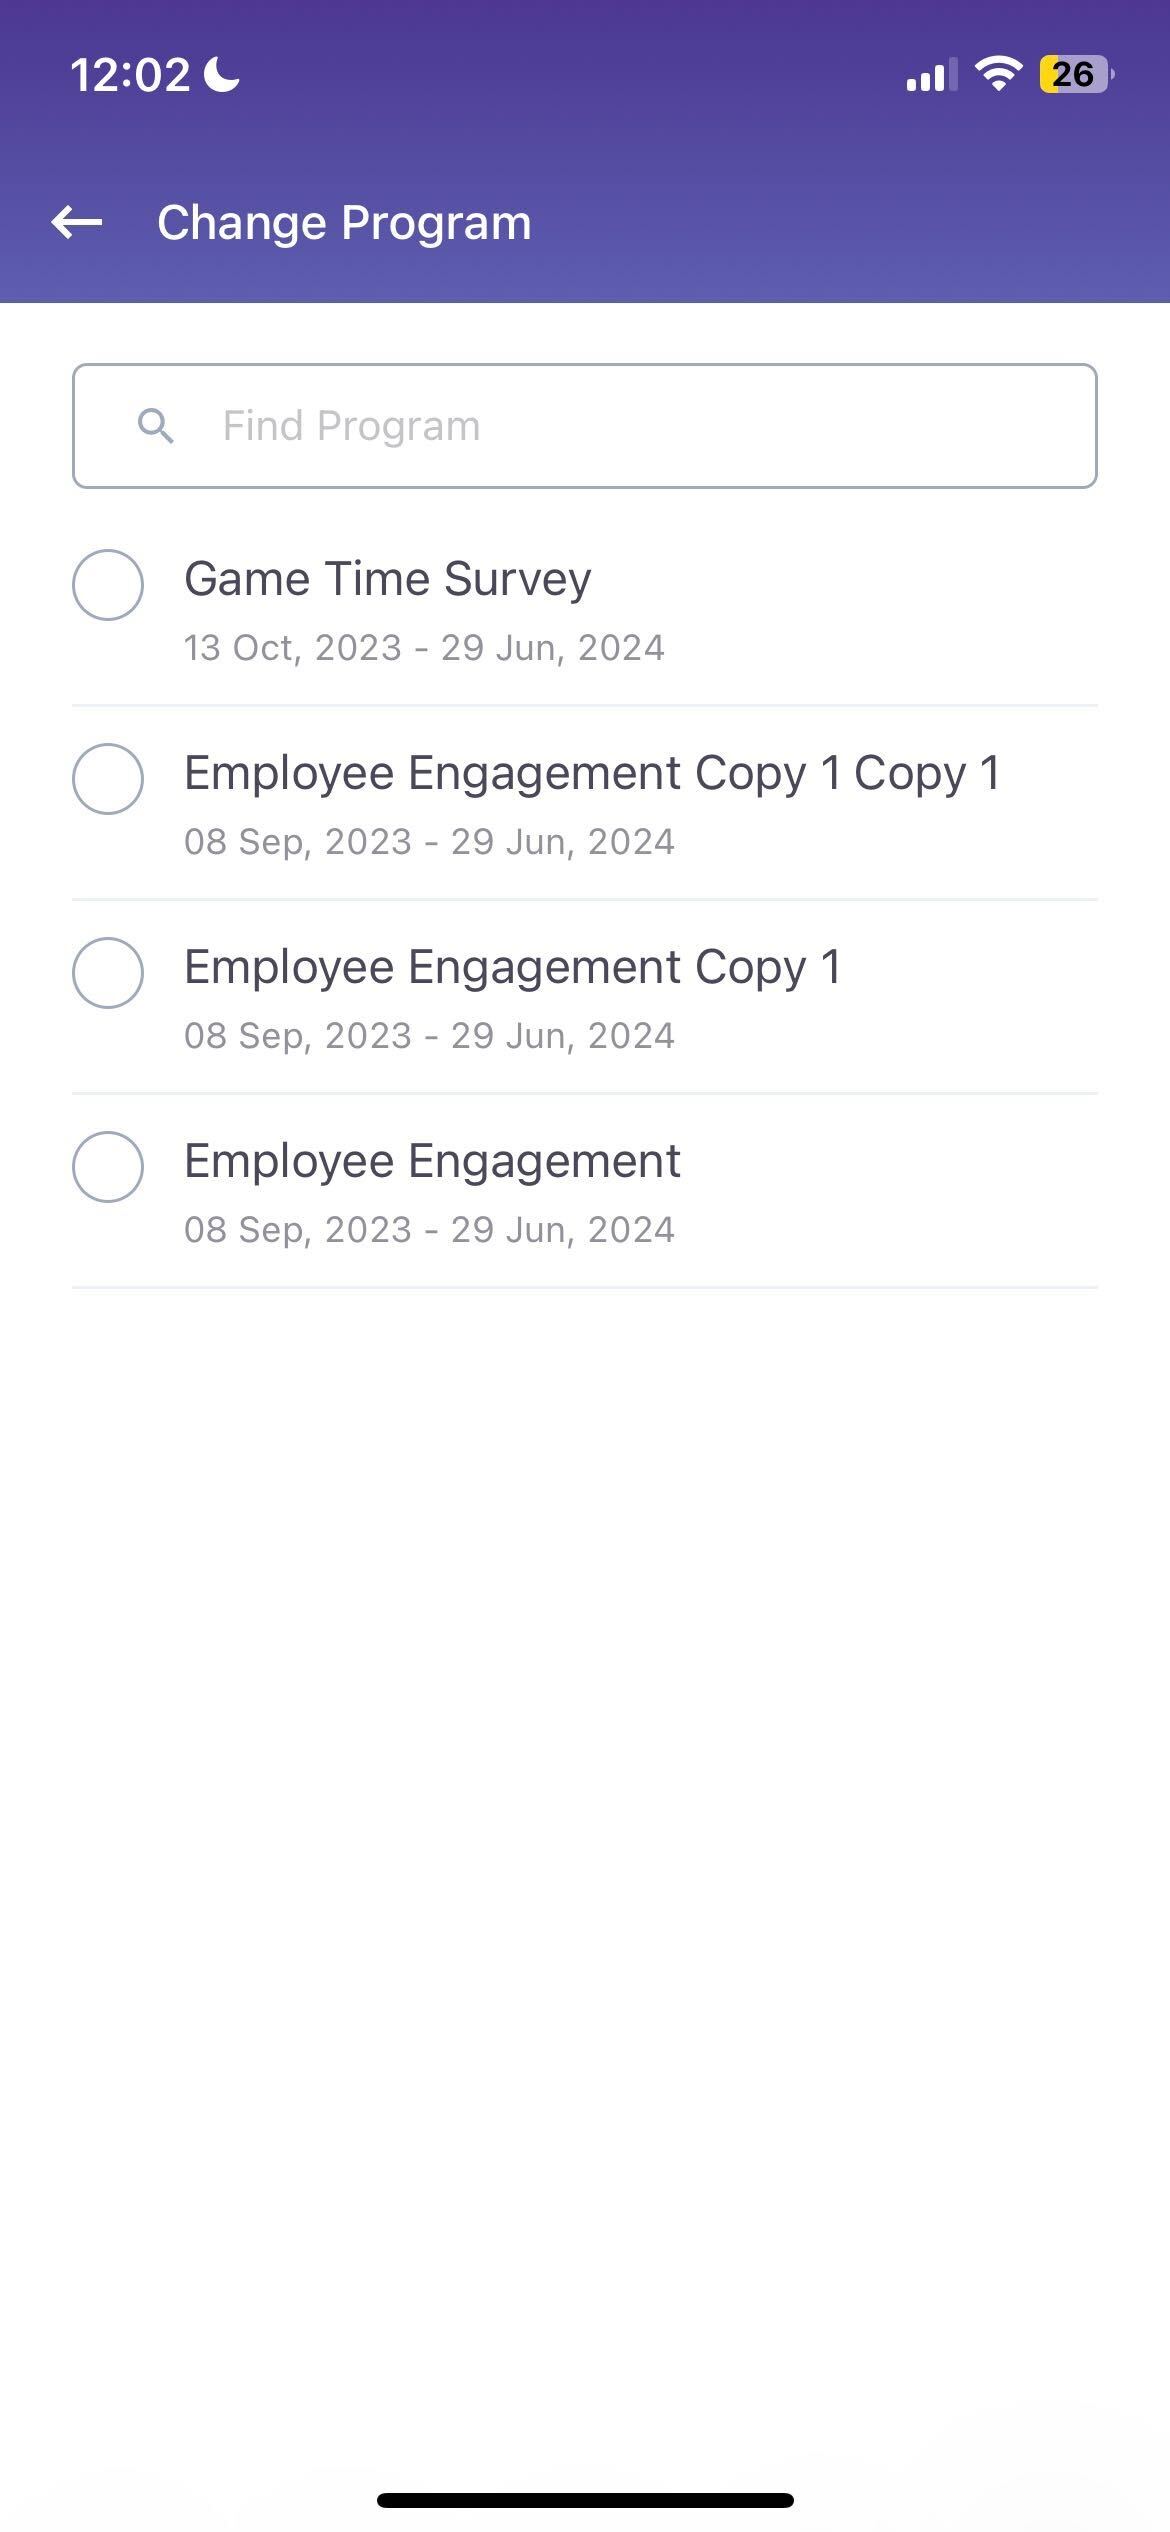Select radio button for Employee Engagement Copy 1 Copy 1
The height and width of the screenshot is (2532, 1170).
pyautogui.click(x=108, y=779)
